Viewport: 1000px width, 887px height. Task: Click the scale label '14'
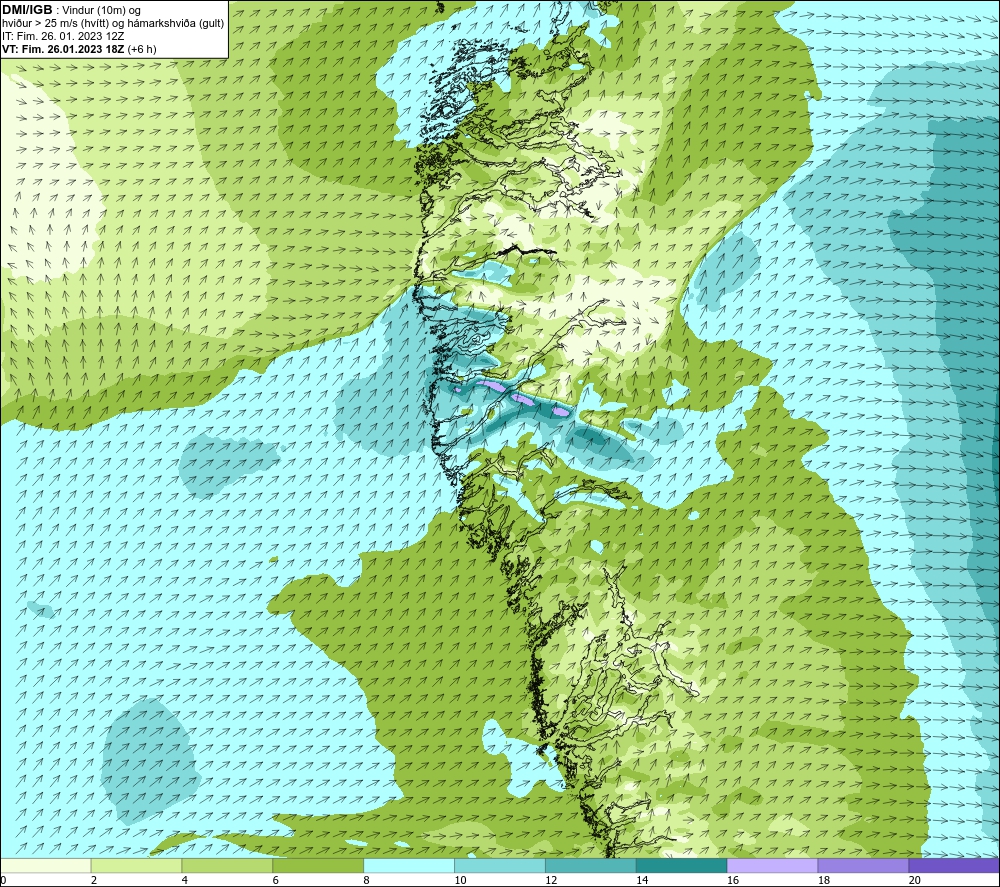[642, 880]
